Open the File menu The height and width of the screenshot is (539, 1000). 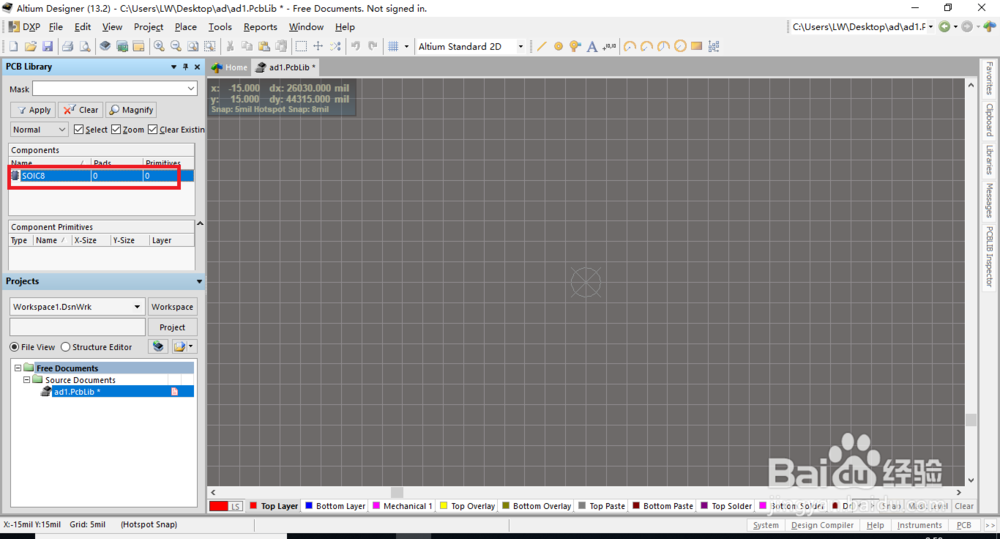pos(55,27)
